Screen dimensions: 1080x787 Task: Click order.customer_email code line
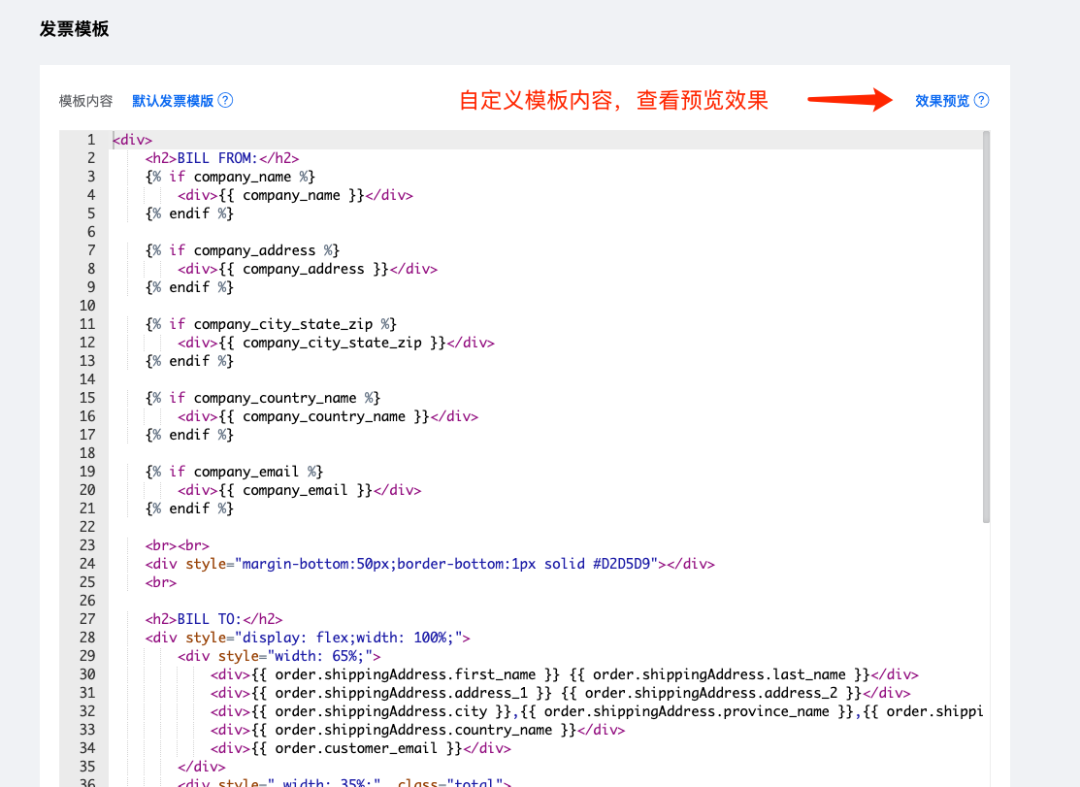coord(360,748)
